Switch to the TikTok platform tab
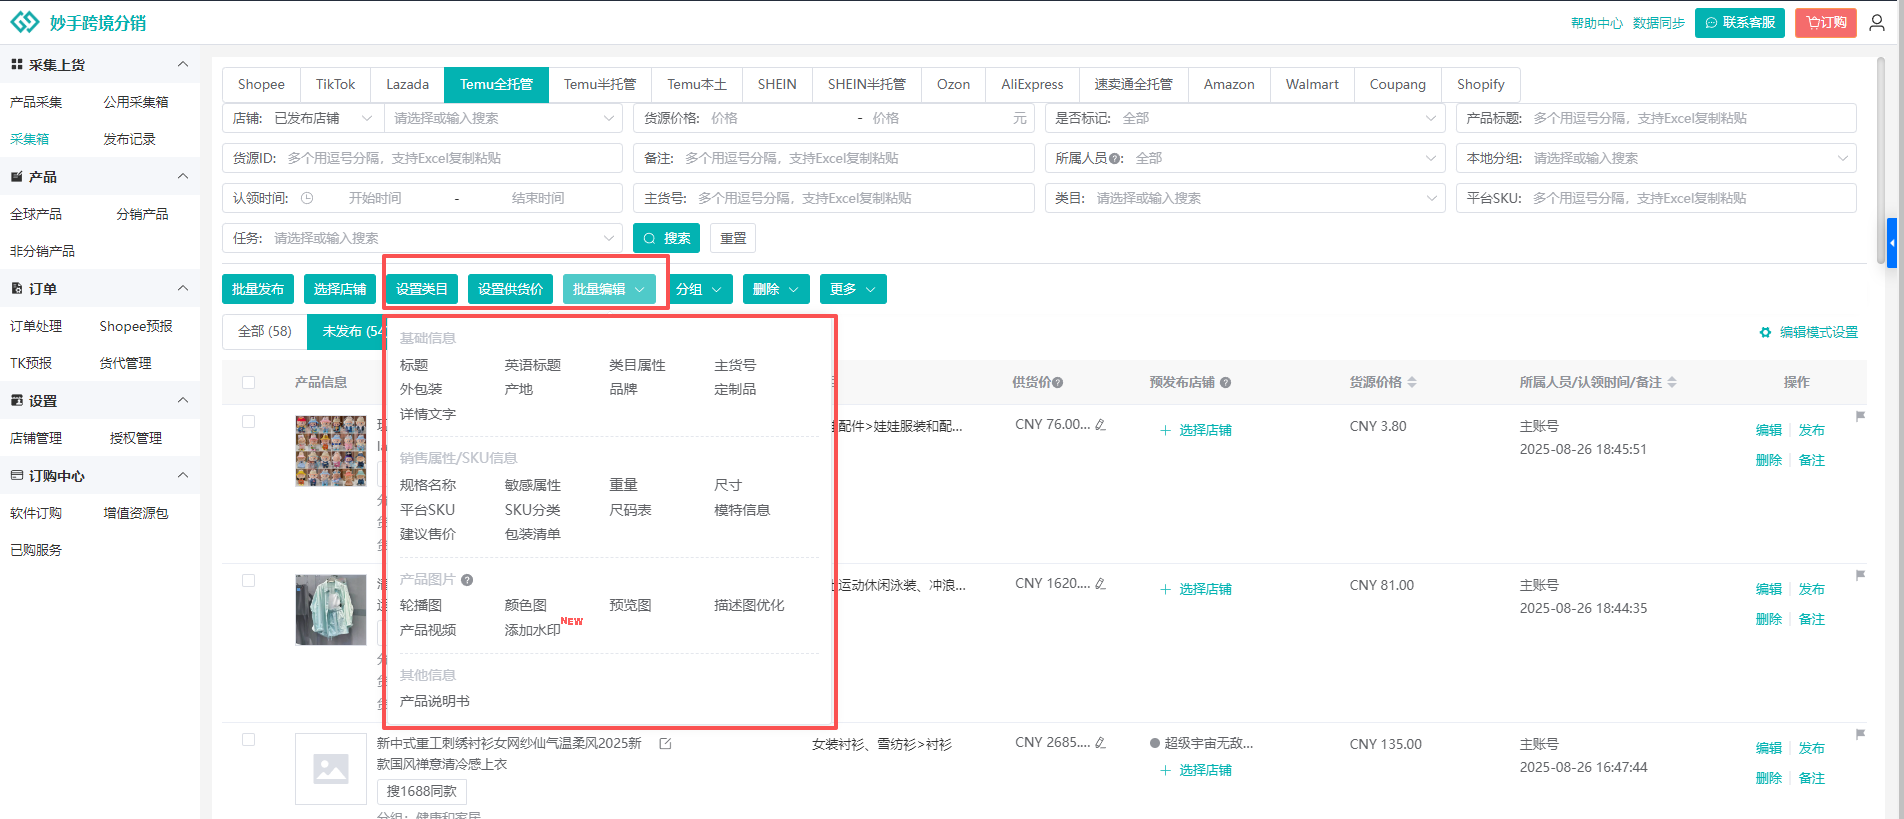1904x819 pixels. click(x=335, y=84)
